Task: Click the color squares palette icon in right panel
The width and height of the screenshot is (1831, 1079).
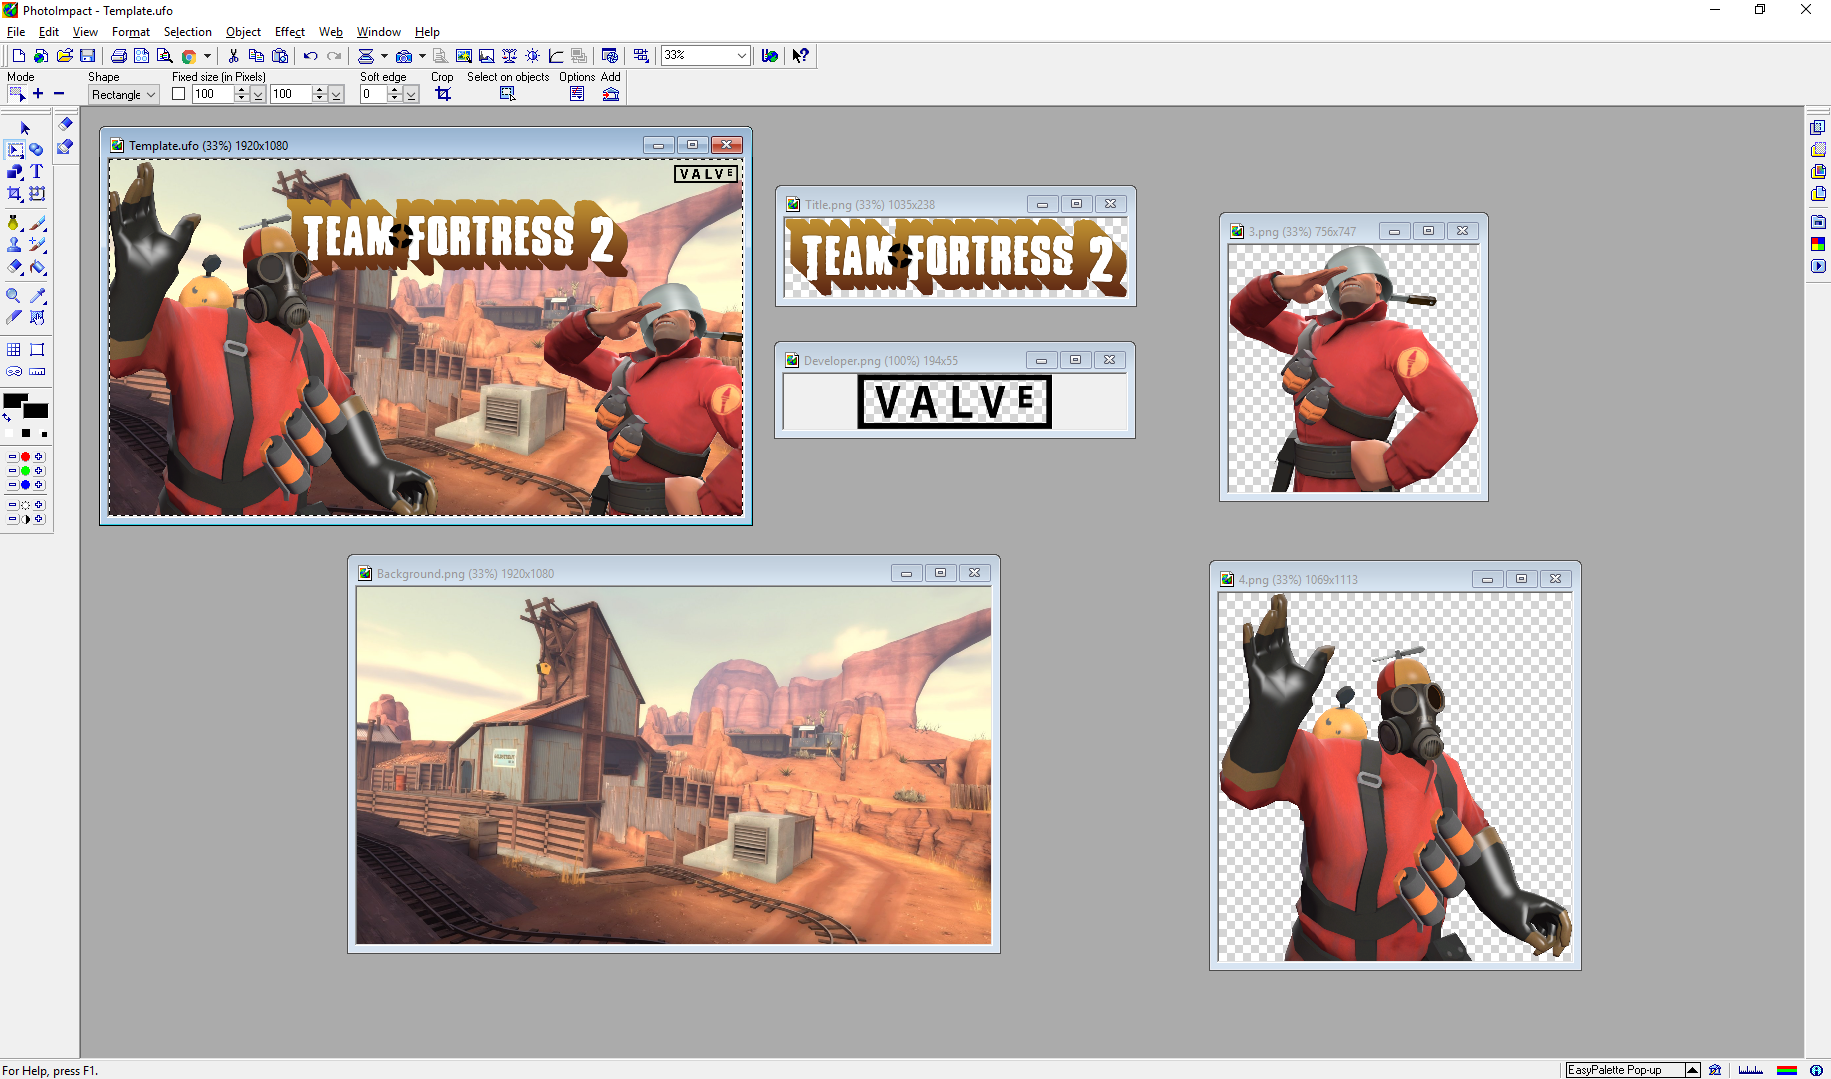Action: coord(1818,244)
